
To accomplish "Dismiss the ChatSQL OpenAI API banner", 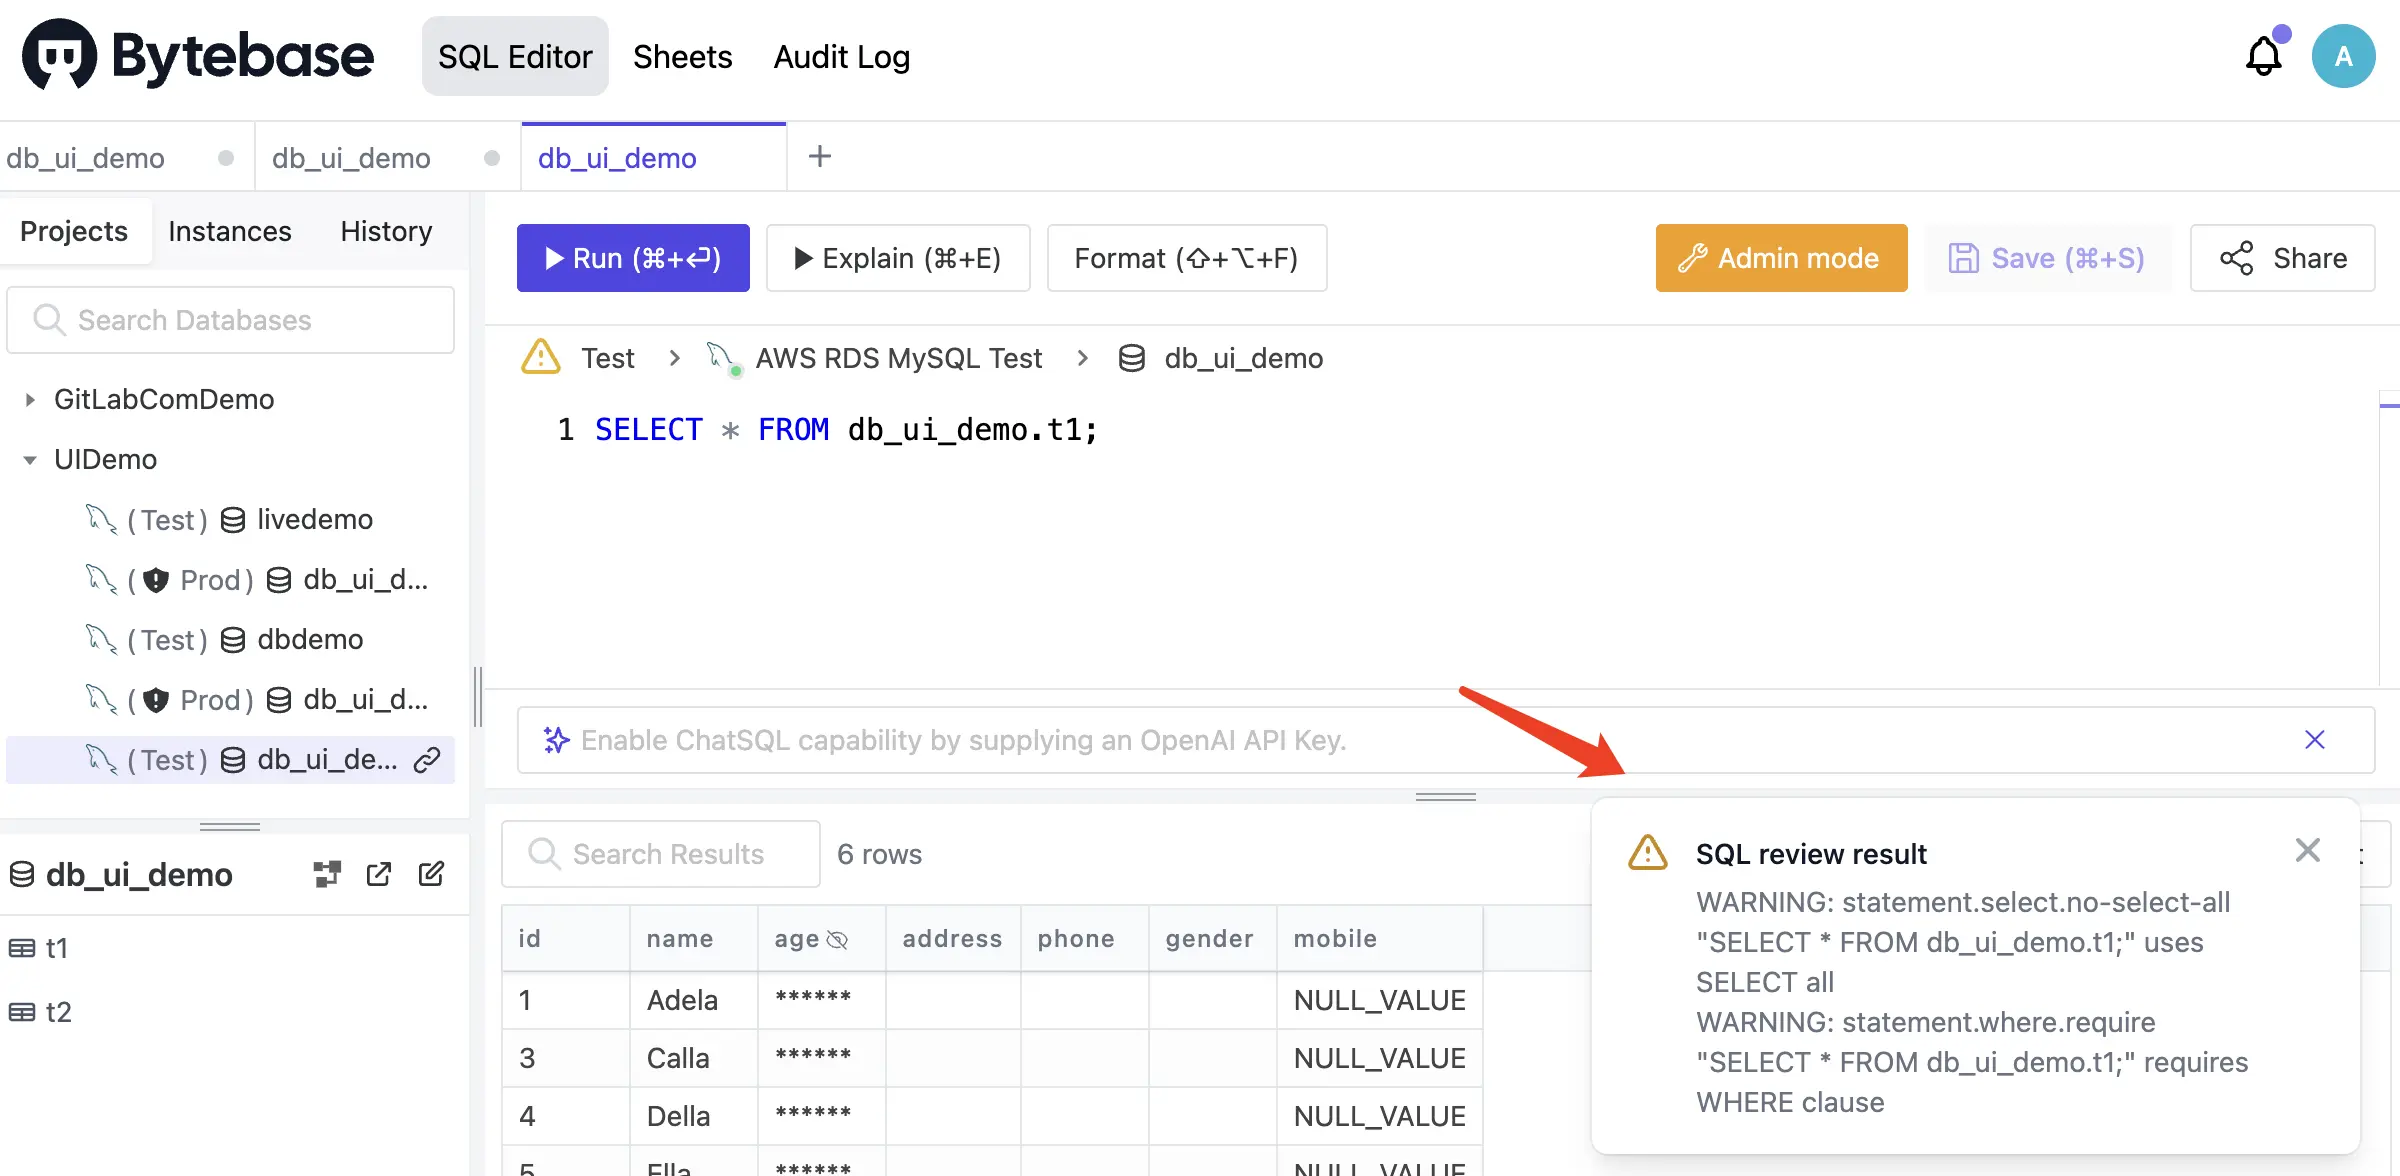I will [x=2316, y=739].
